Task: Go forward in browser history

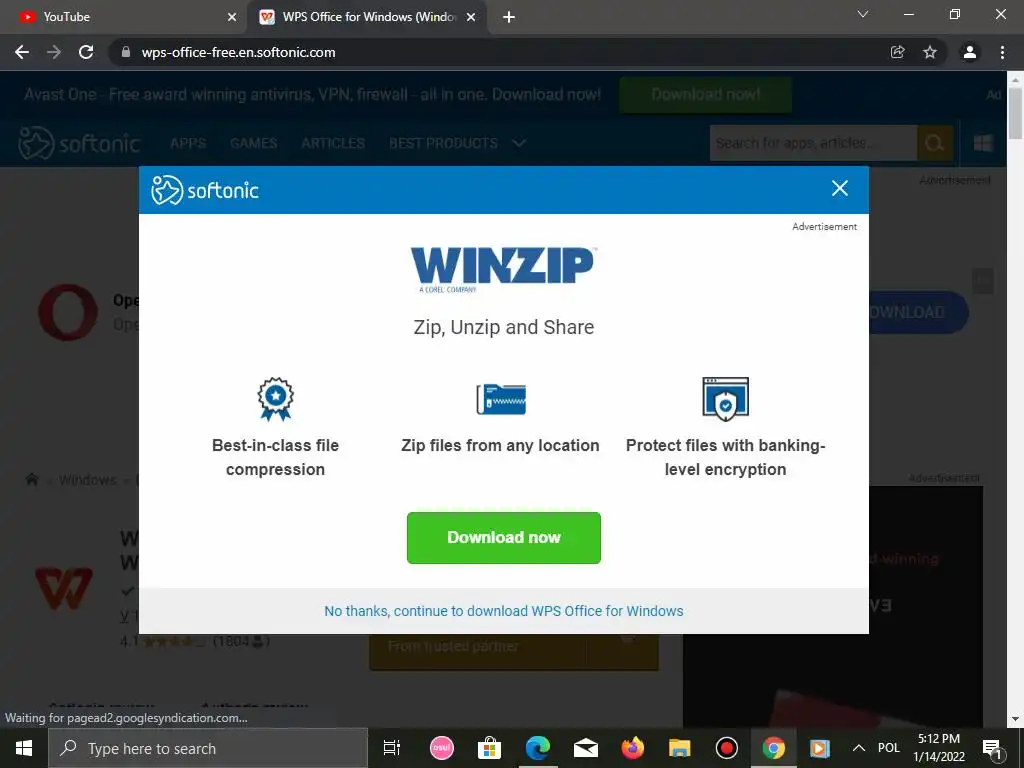Action: [54, 52]
